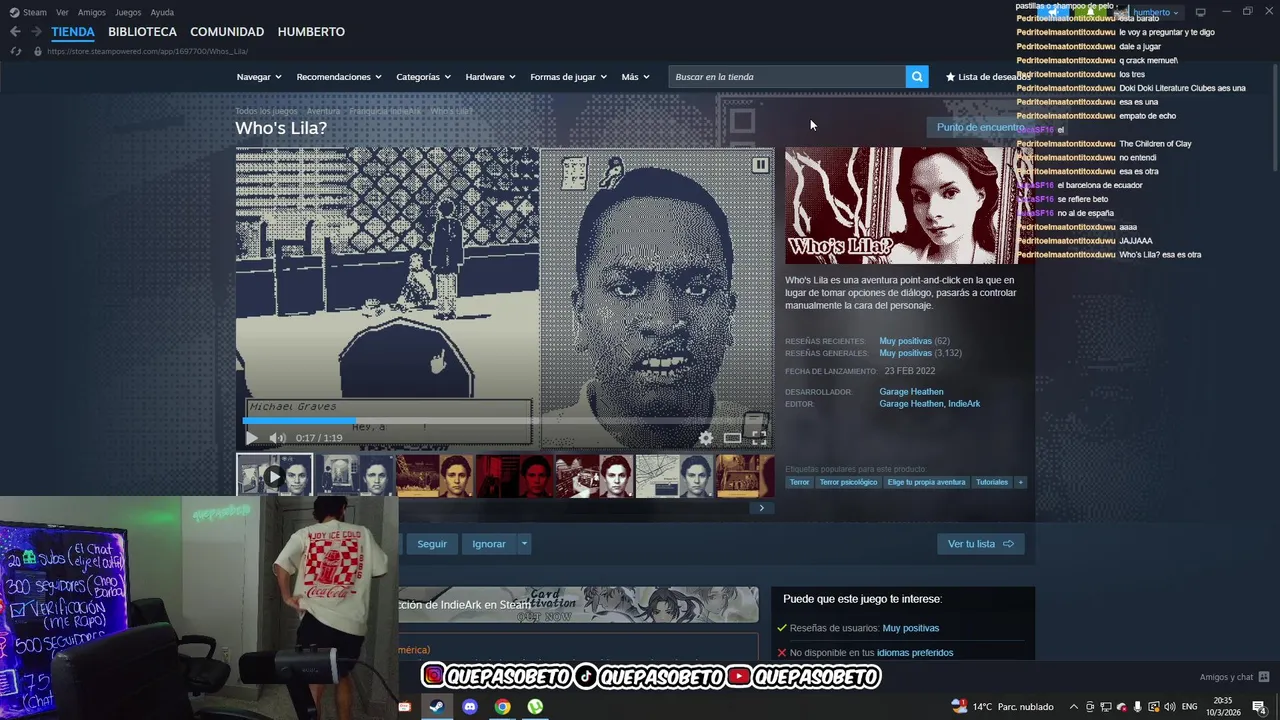
Task: Open the Ver menu
Action: [62, 12]
